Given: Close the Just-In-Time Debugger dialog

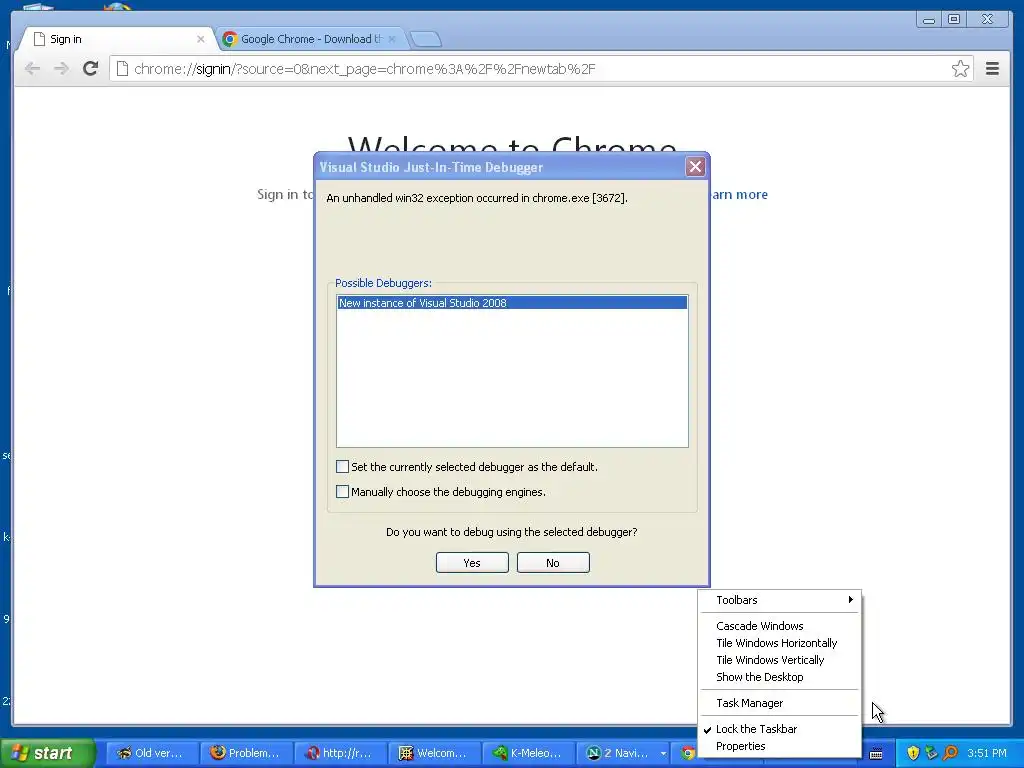Looking at the screenshot, I should tap(696, 167).
